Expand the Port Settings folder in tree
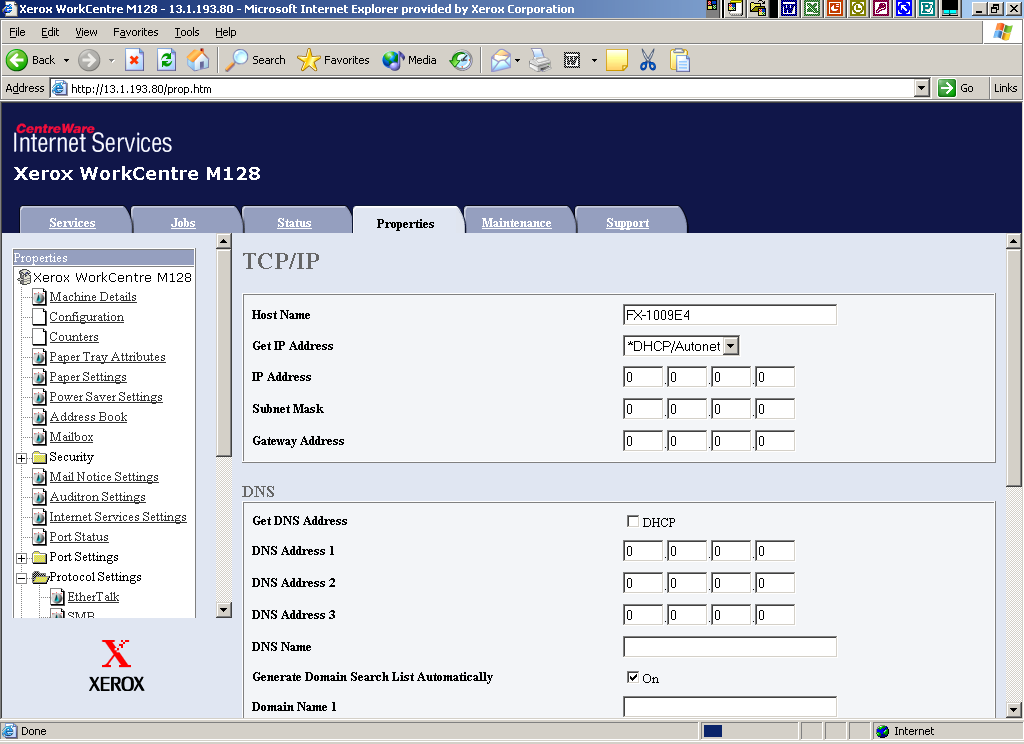This screenshot has height=744, width=1024. 22,558
